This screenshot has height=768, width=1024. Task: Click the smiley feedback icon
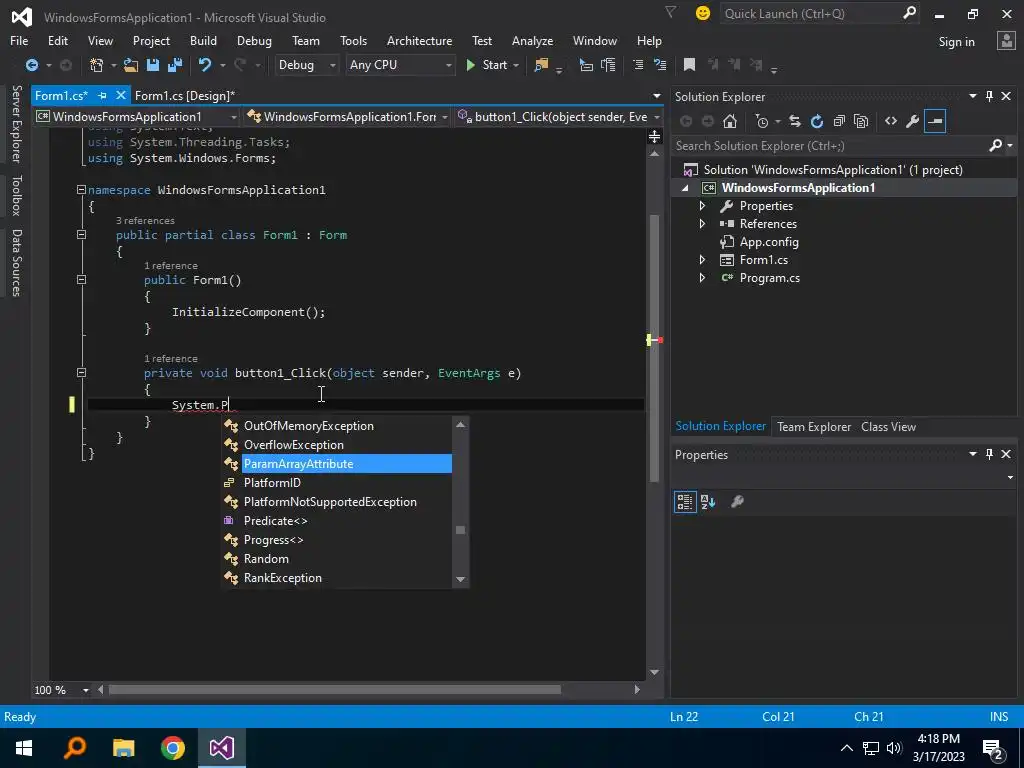pos(703,13)
